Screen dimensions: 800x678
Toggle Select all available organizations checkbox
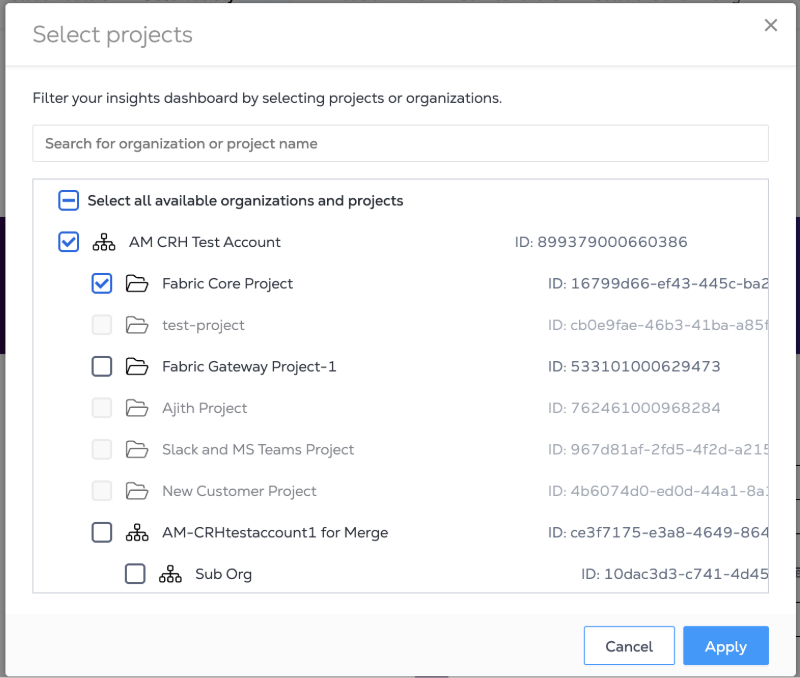(68, 200)
